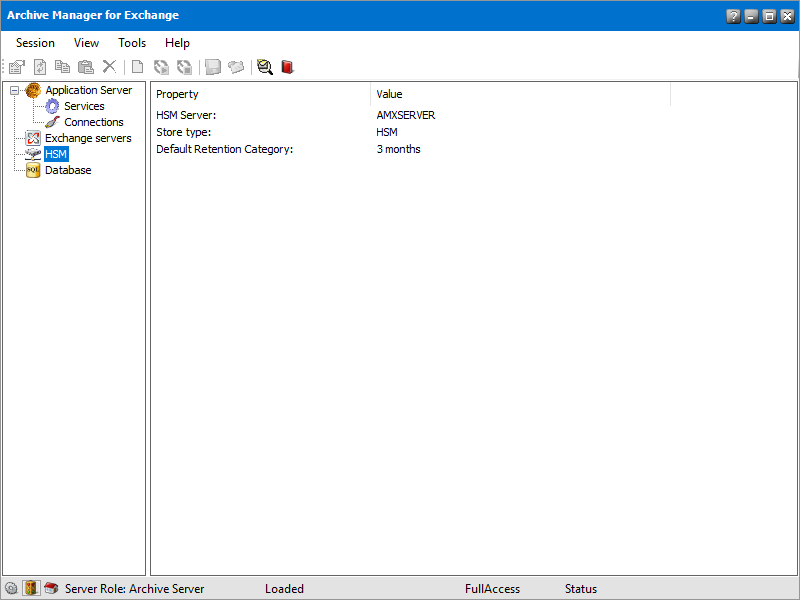This screenshot has width=800, height=600.
Task: Click the 'FullAccess' status bar text
Action: [x=492, y=589]
